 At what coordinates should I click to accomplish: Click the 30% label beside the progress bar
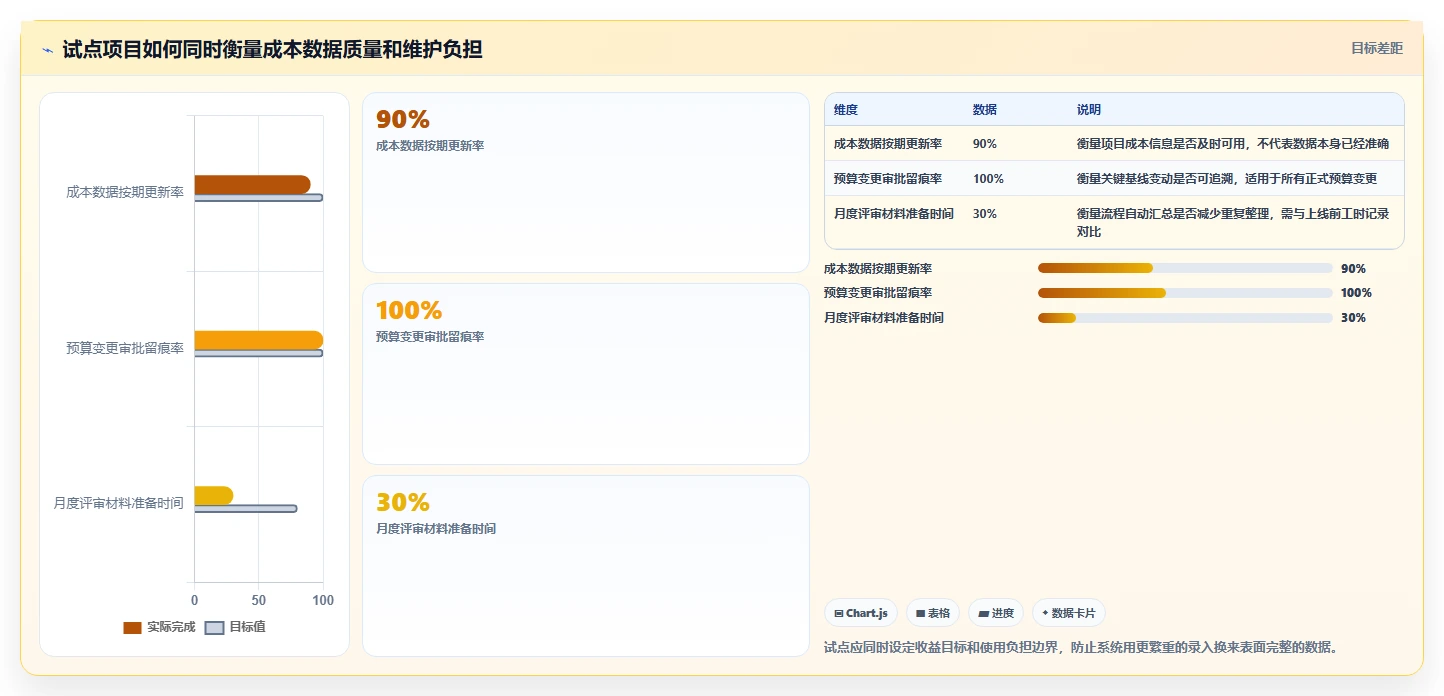click(x=1353, y=318)
